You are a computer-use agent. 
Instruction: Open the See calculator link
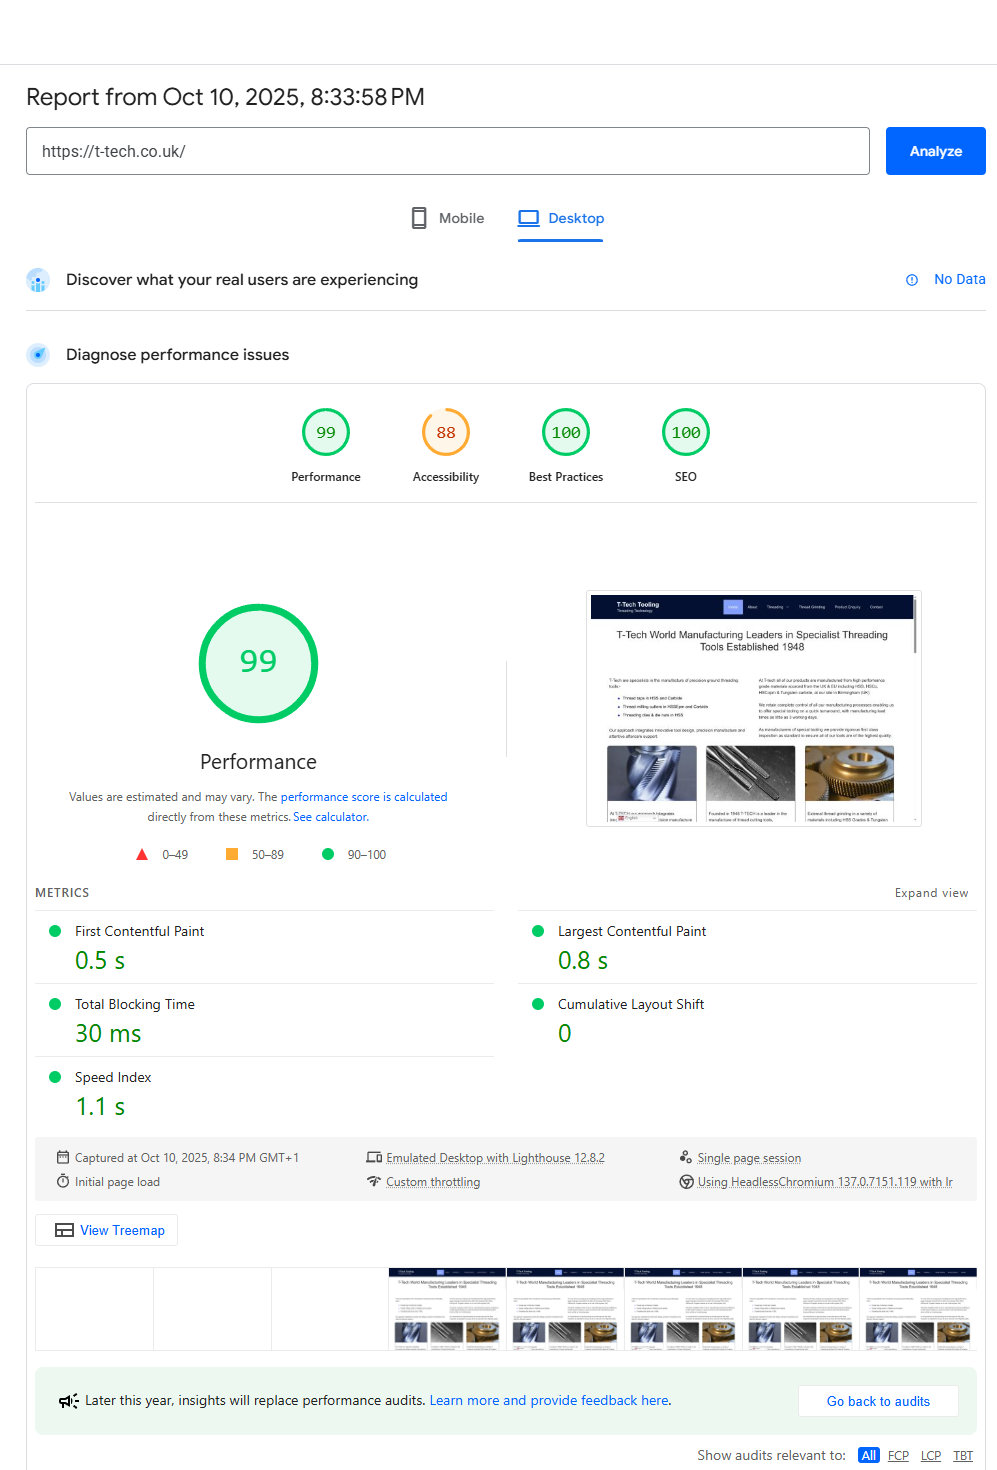(x=330, y=817)
